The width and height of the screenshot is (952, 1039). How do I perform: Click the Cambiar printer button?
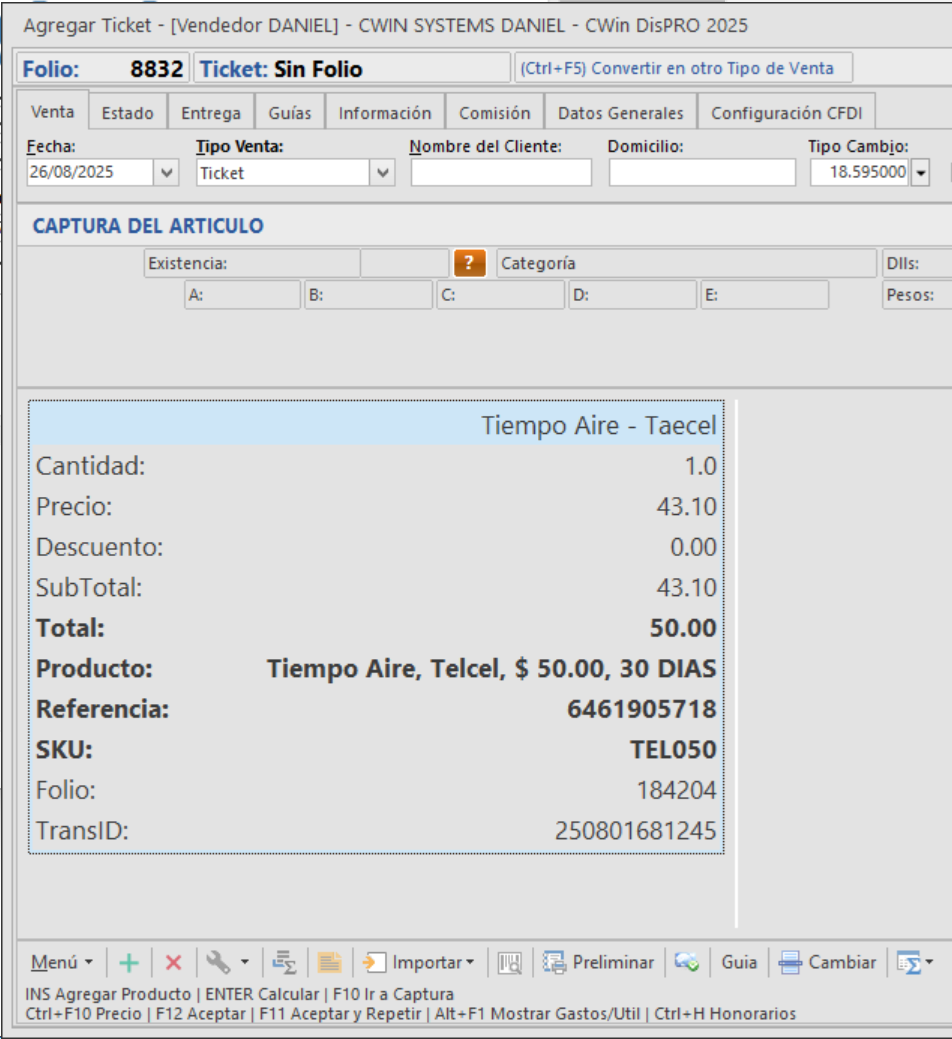click(x=829, y=963)
